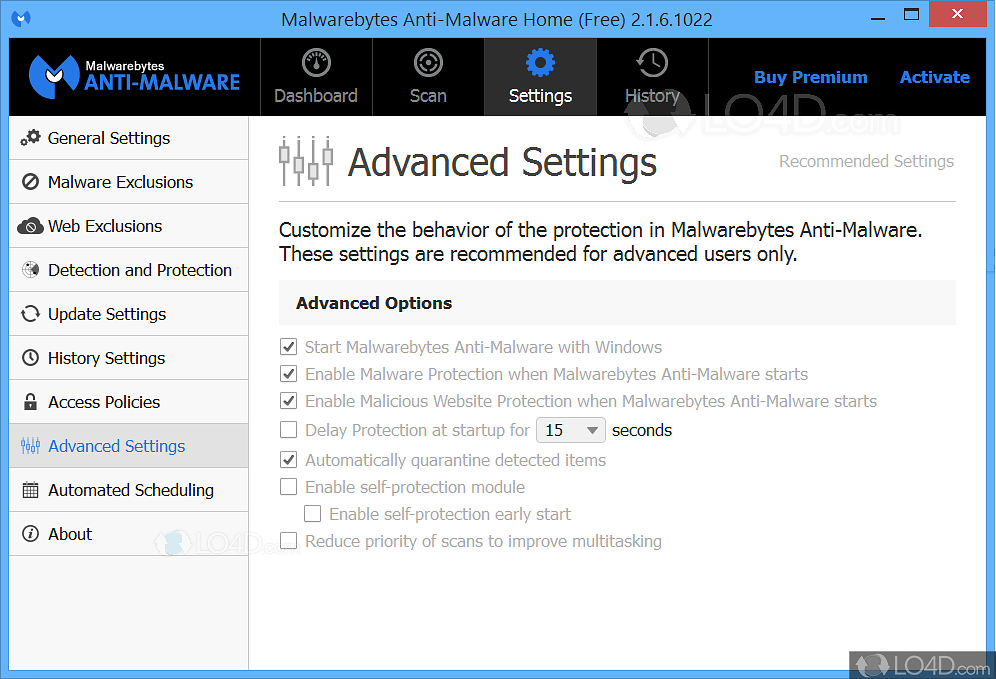996x679 pixels.
Task: Click the Update Settings refresh icon
Action: pos(30,314)
